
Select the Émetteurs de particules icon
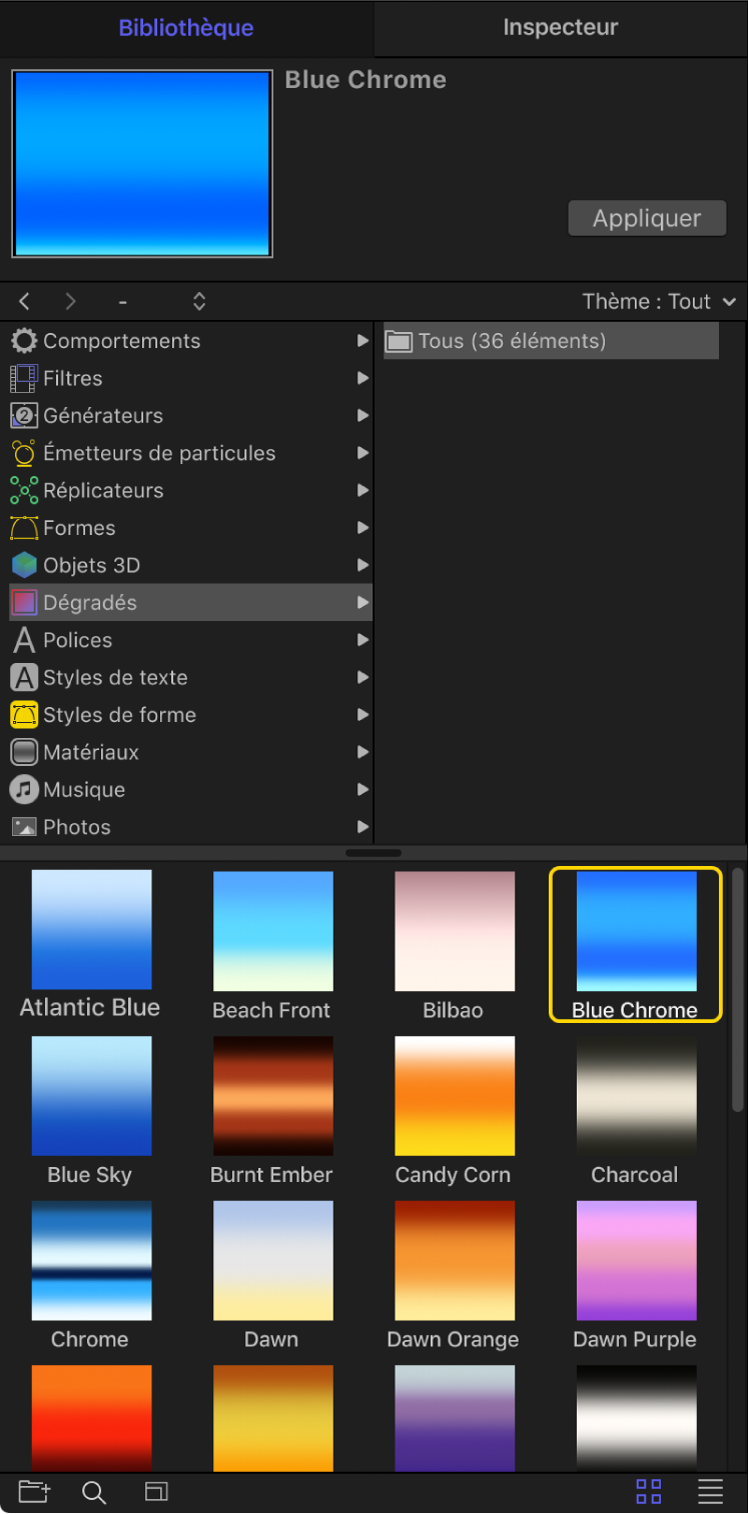coord(24,453)
